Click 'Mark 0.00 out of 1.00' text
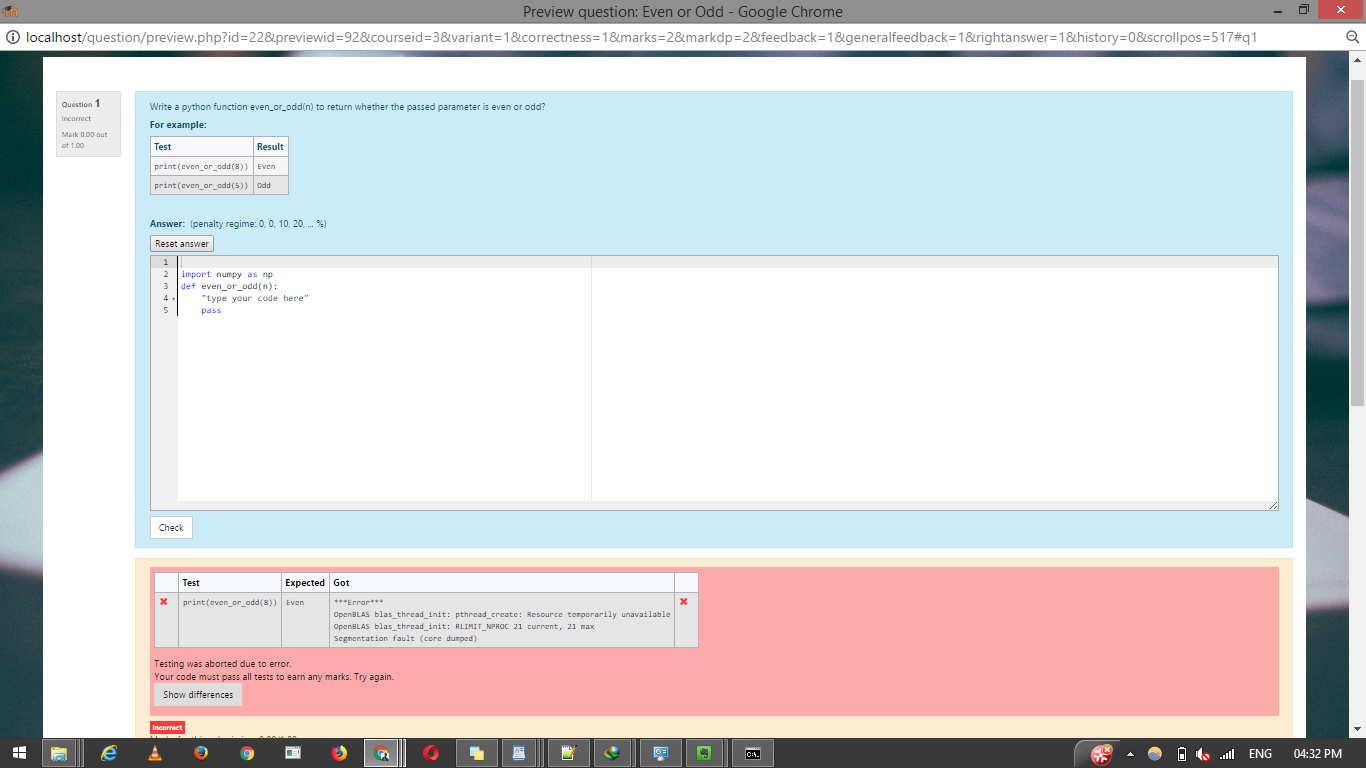The image size is (1366, 768). 84,140
